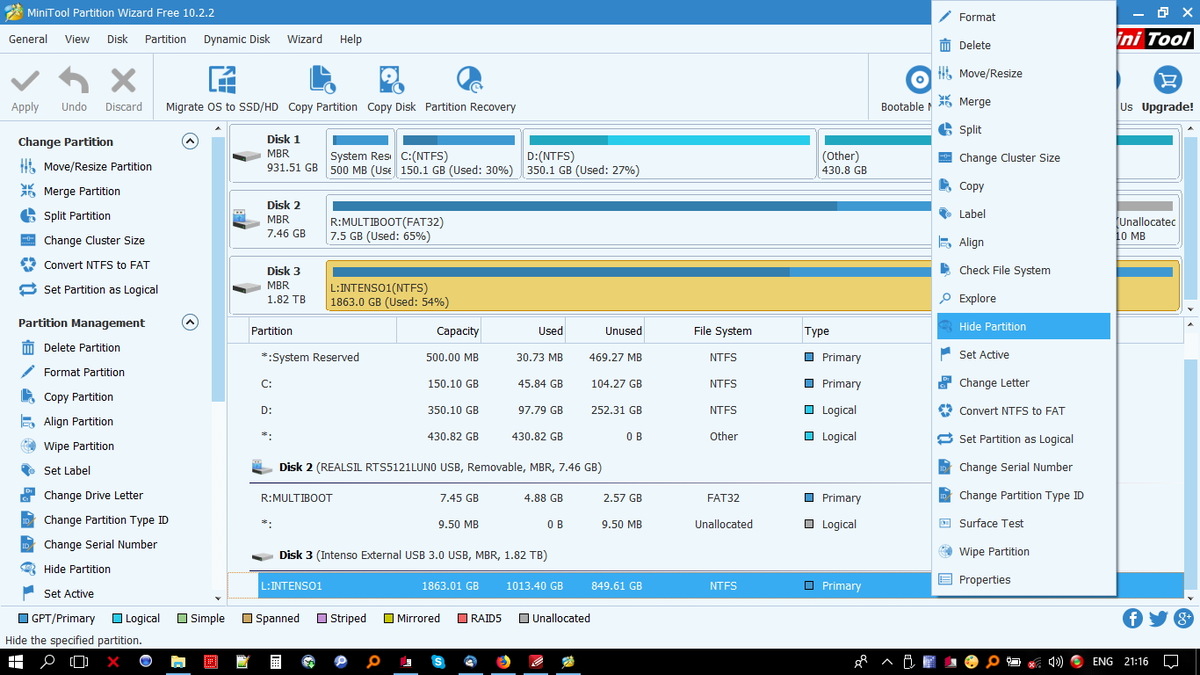The width and height of the screenshot is (1200, 675).
Task: Select the R:MULTIBOOT row in partition list
Action: click(x=580, y=498)
